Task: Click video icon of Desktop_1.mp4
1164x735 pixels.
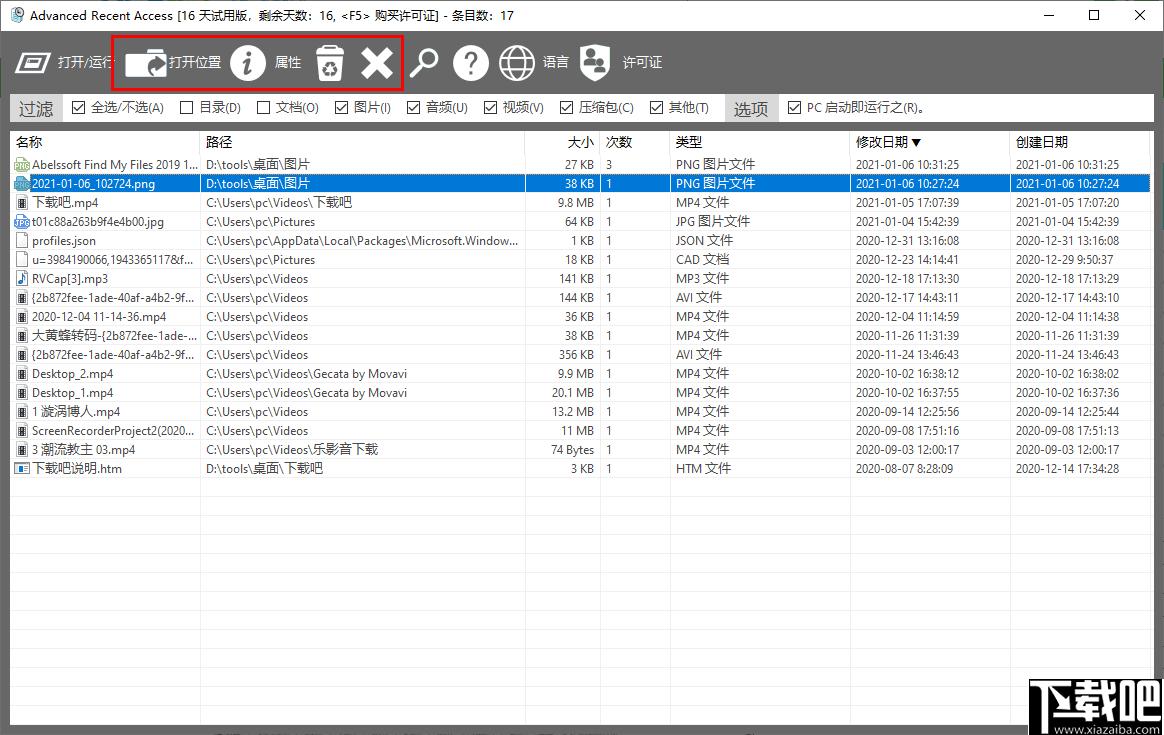Action: (x=22, y=393)
